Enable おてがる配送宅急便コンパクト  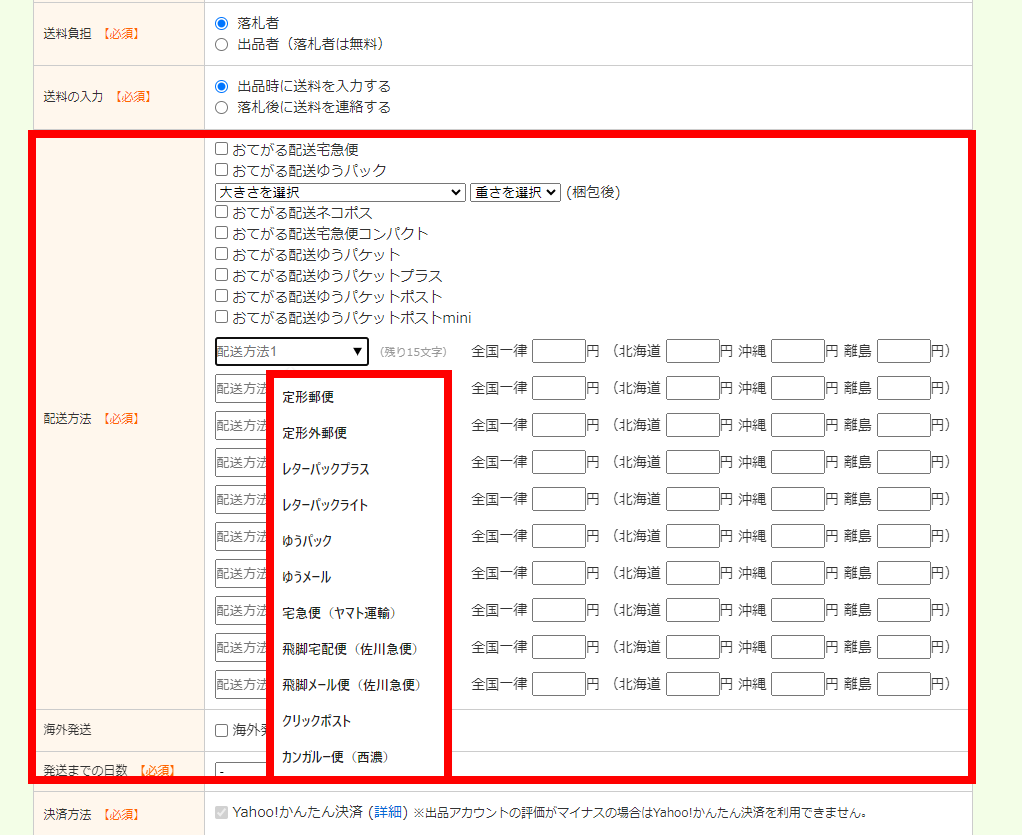222,233
